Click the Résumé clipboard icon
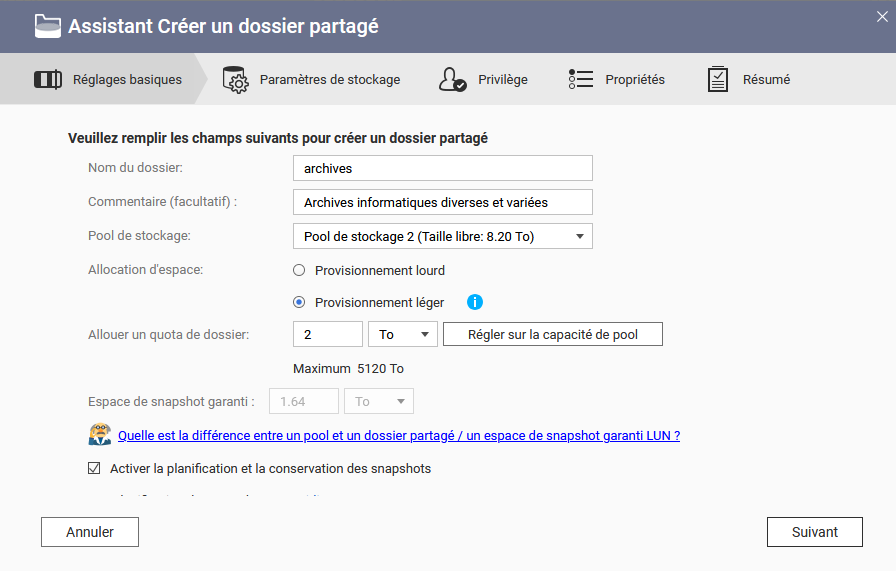896x571 pixels. pyautogui.click(x=717, y=80)
